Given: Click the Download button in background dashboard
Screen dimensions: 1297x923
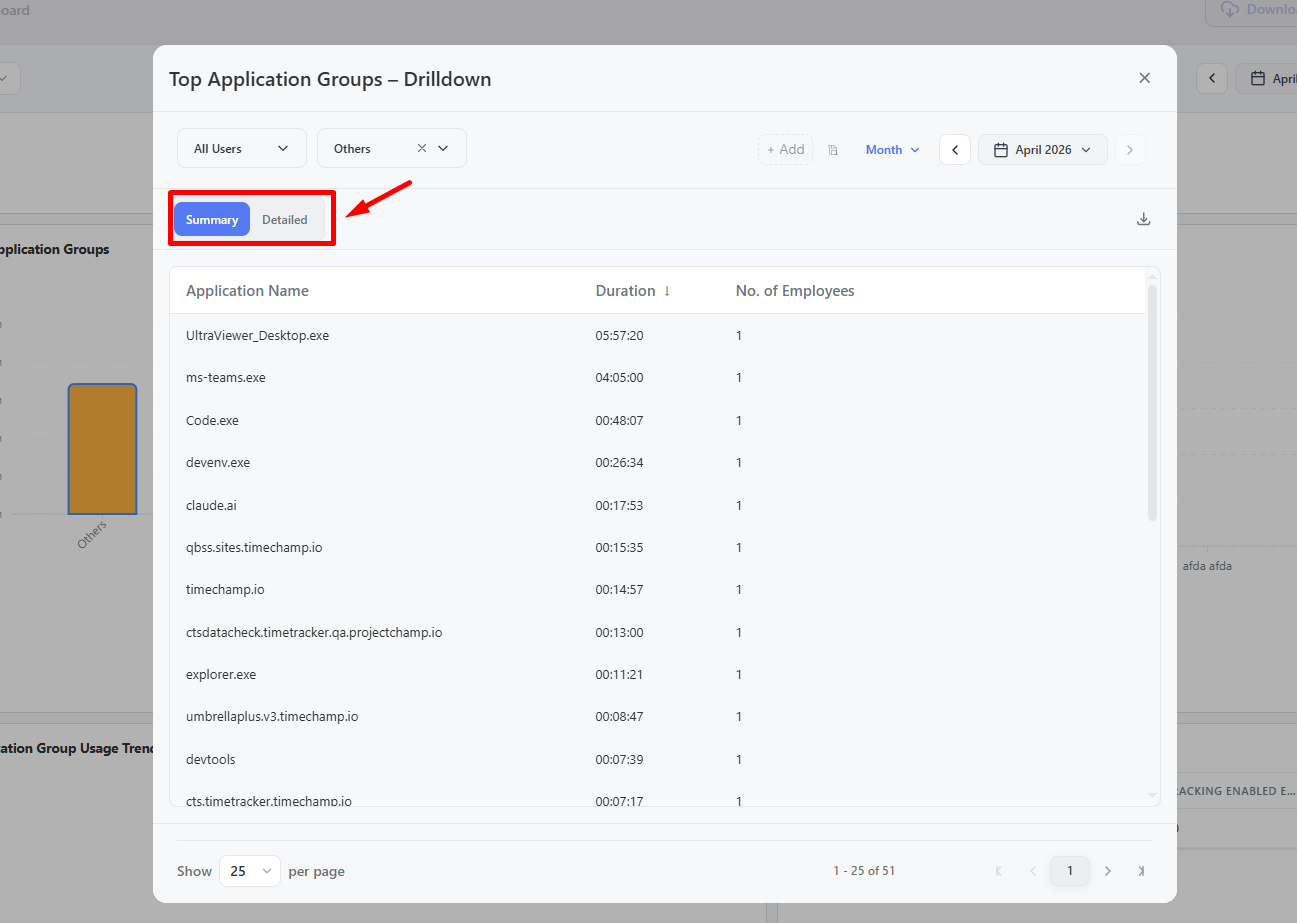Looking at the screenshot, I should pyautogui.click(x=1251, y=10).
